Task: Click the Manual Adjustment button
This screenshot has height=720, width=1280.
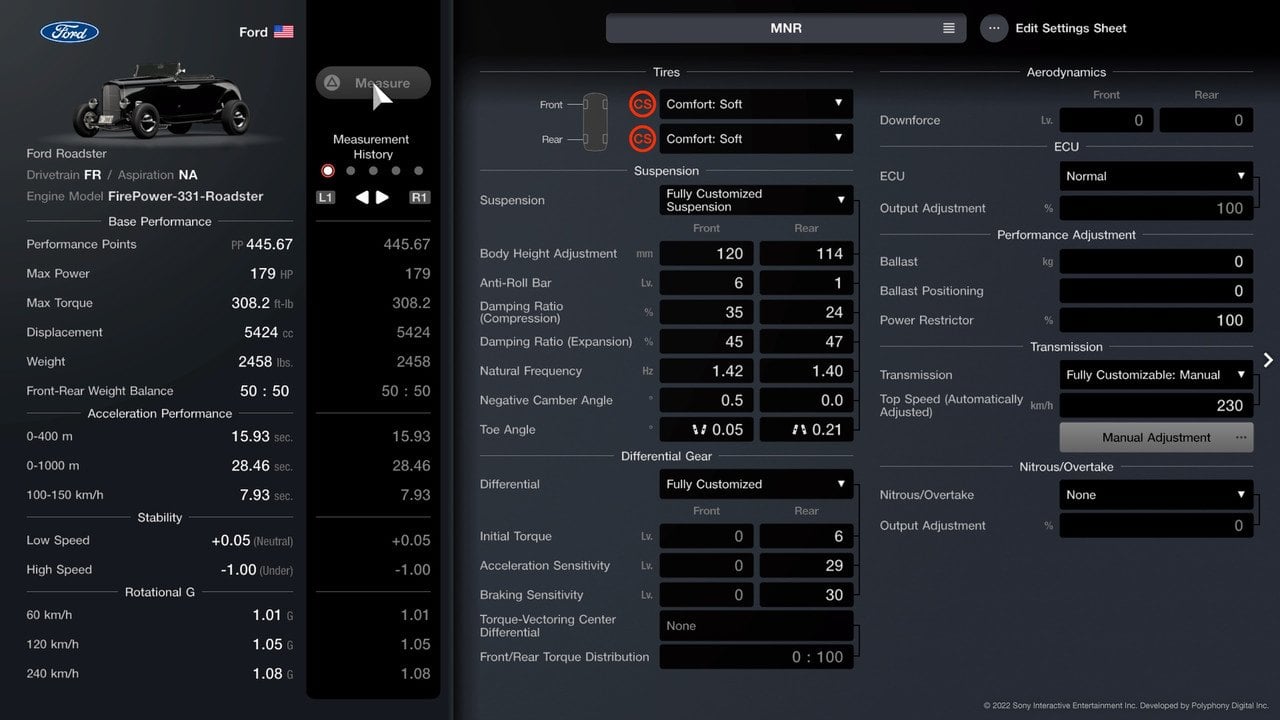Action: (x=1156, y=437)
